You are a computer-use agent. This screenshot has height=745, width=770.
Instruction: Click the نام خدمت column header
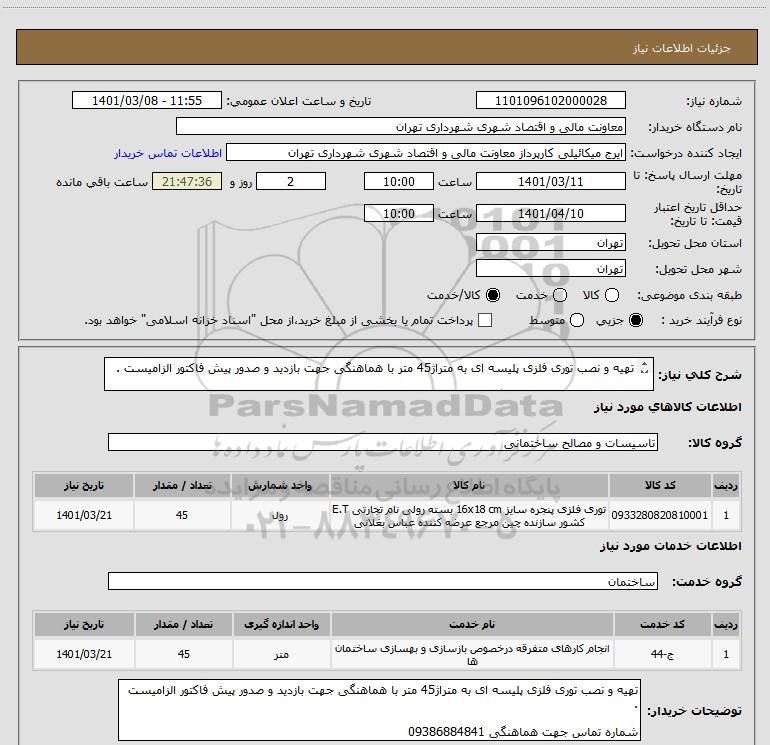point(472,624)
